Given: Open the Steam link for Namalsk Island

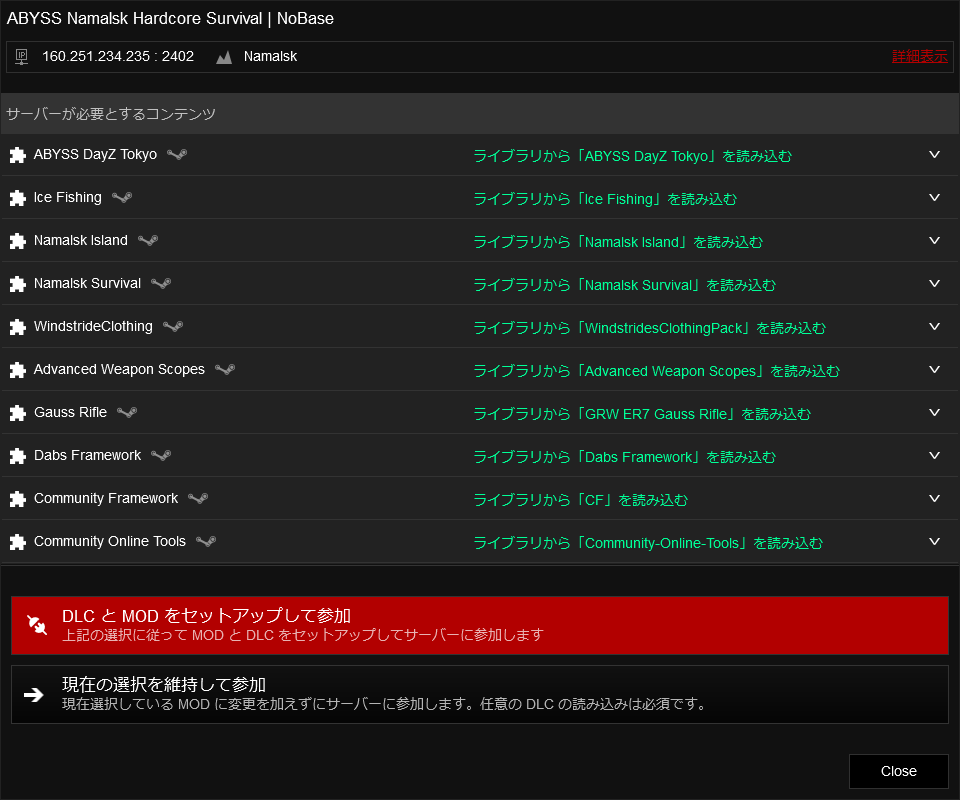Looking at the screenshot, I should [148, 240].
